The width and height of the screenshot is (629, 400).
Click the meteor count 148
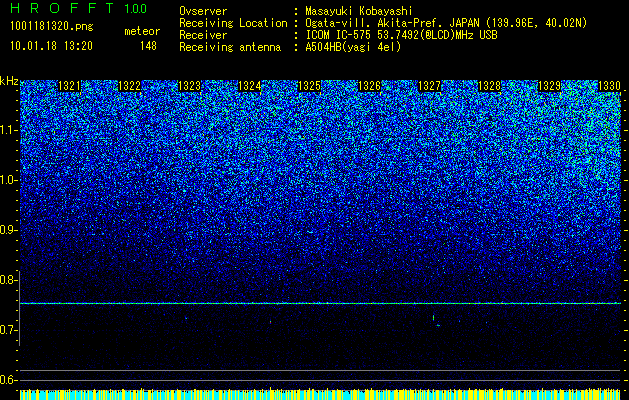pos(148,46)
